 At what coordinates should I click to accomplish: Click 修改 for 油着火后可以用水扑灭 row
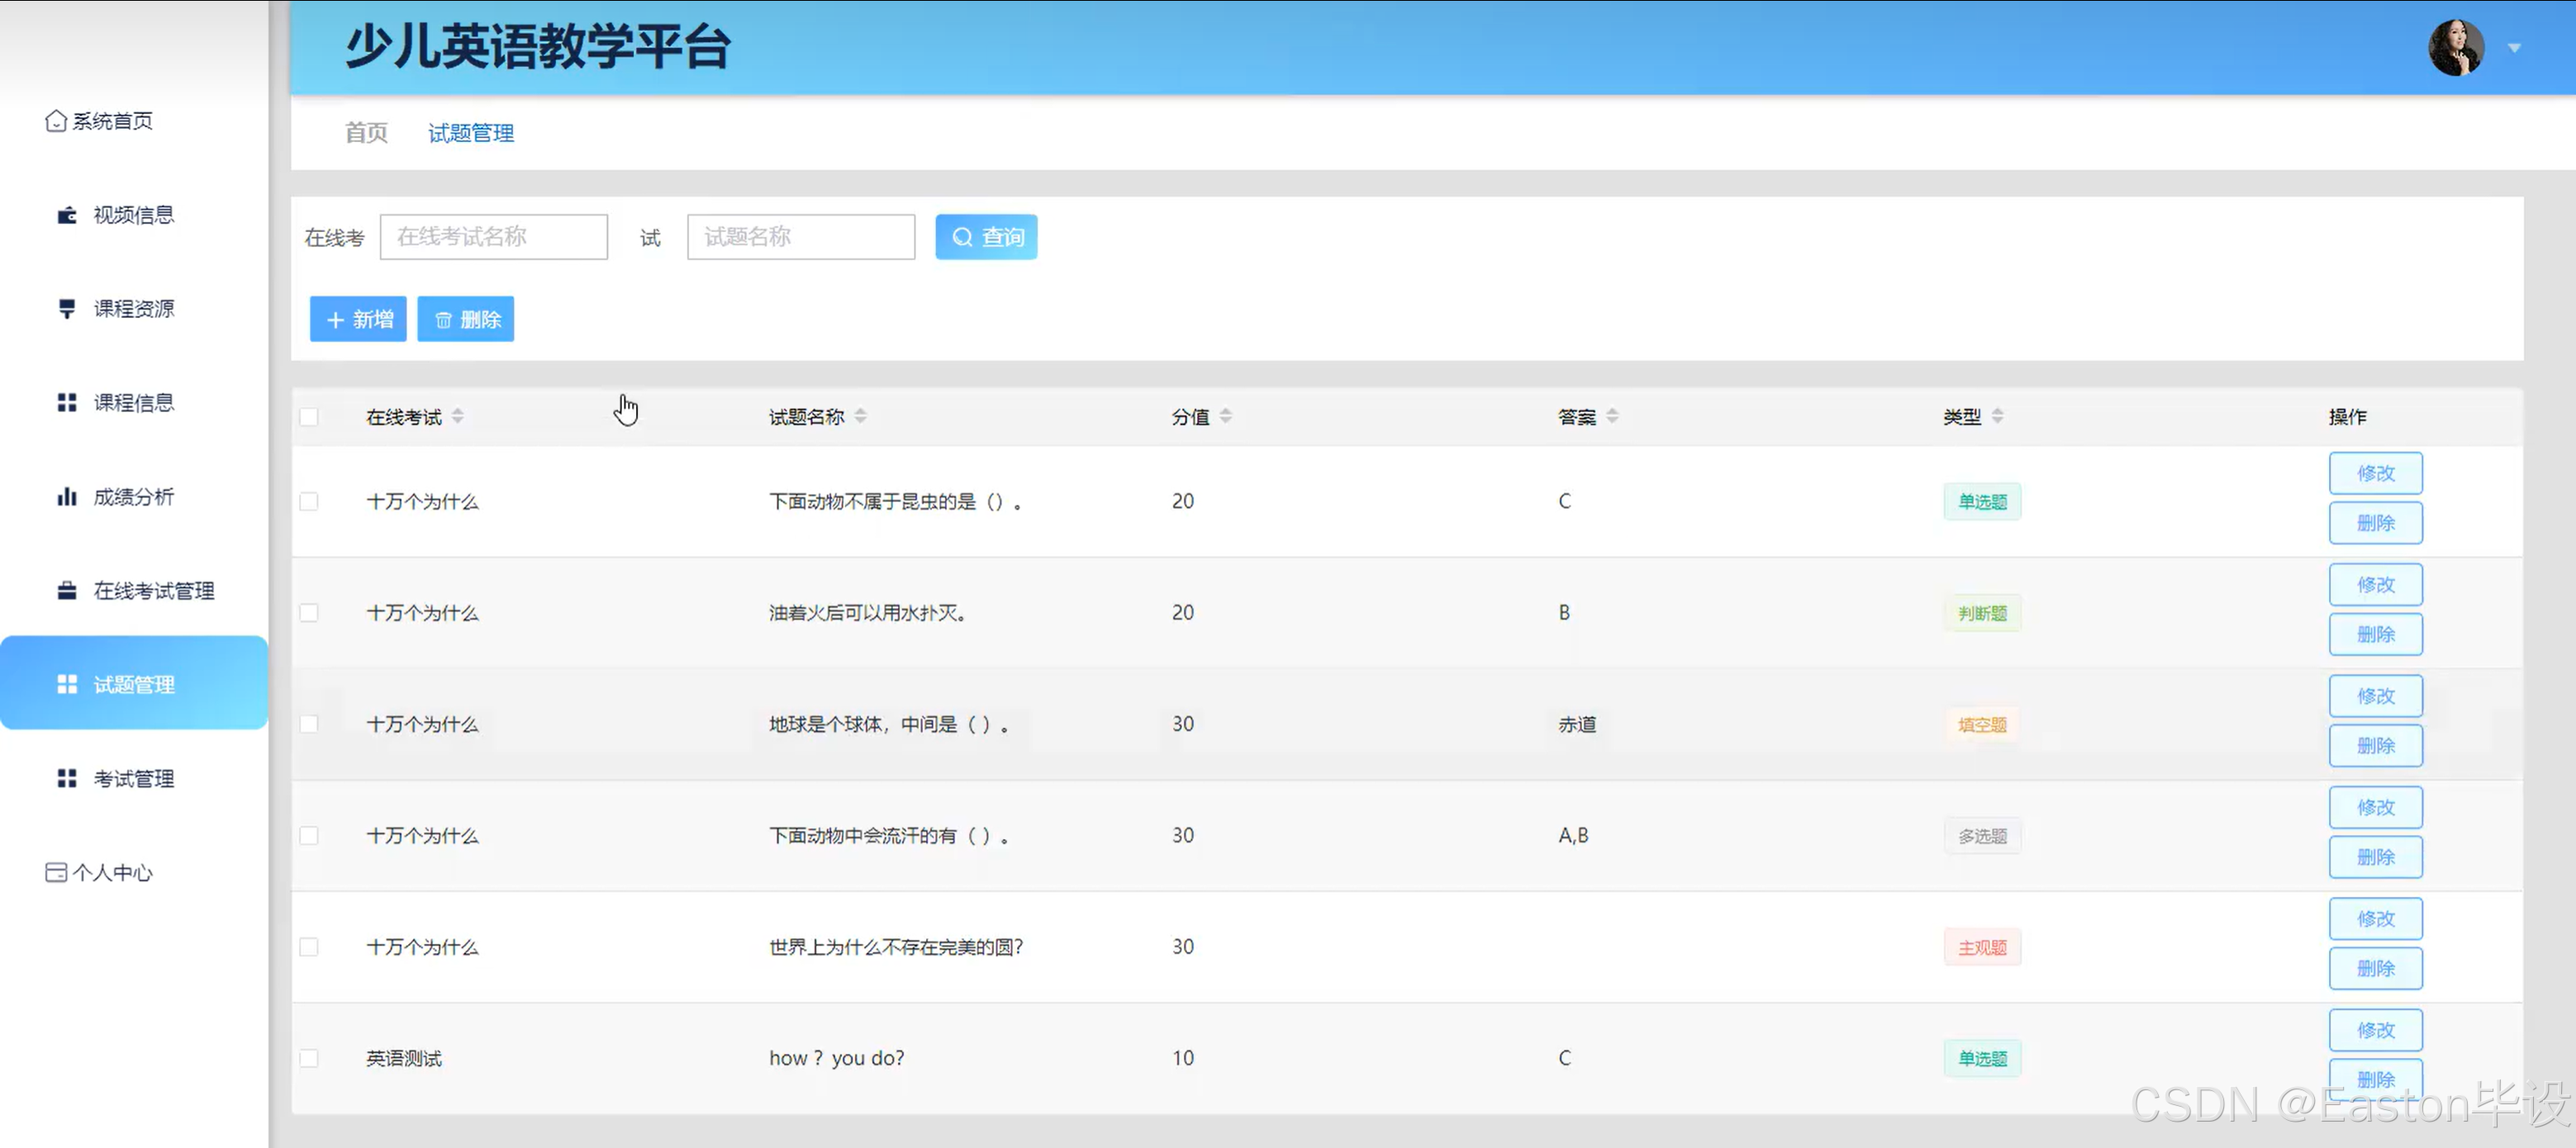2376,585
